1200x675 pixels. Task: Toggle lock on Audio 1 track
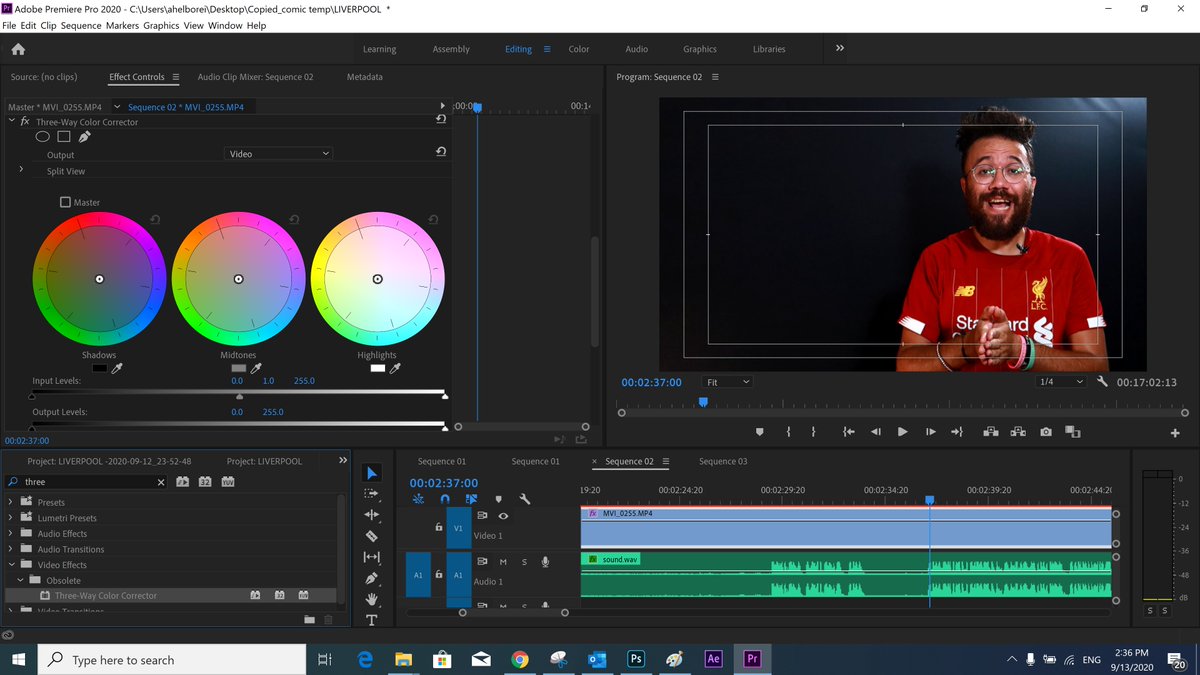(438, 573)
